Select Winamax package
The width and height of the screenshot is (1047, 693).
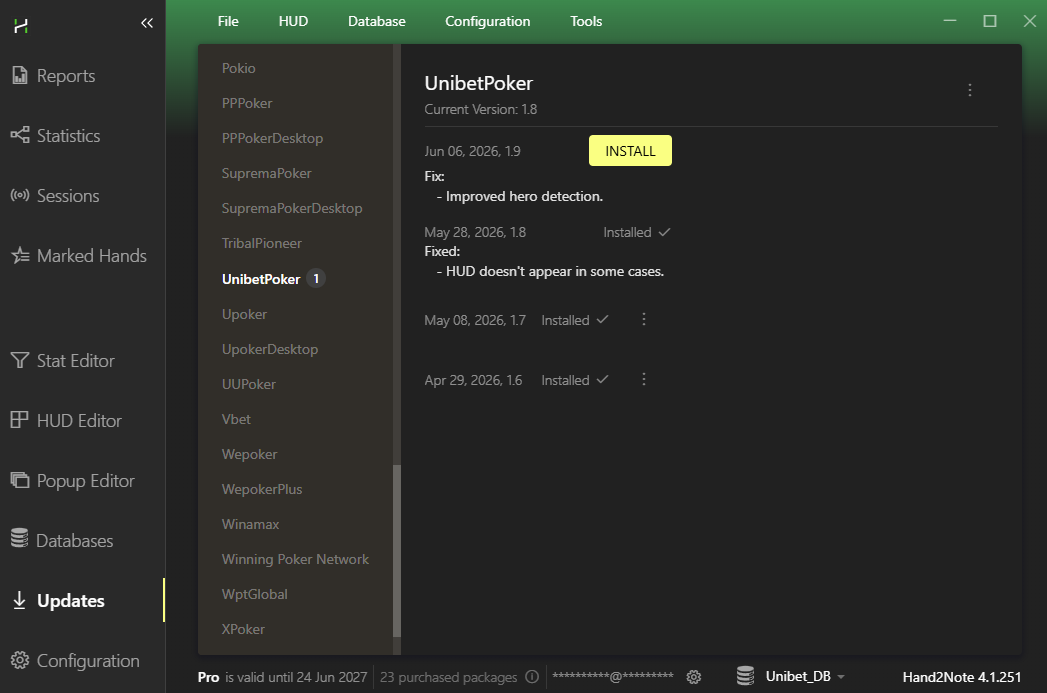pos(250,524)
